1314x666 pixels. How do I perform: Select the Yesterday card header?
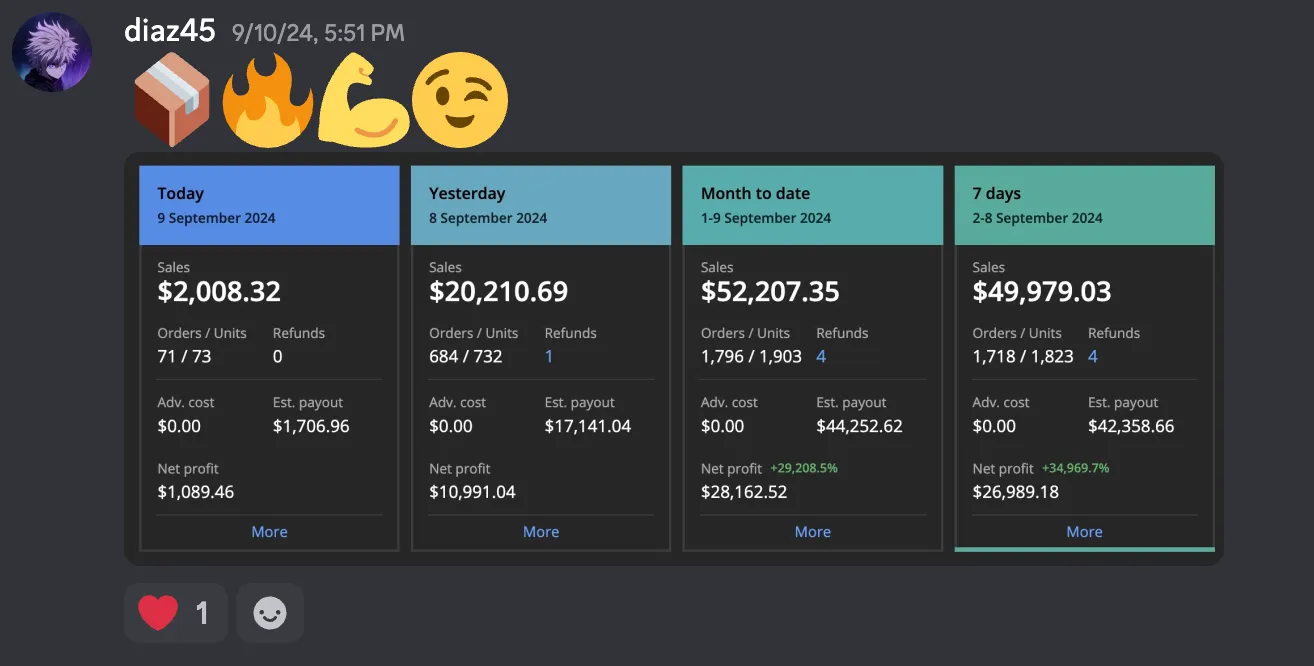(x=541, y=205)
